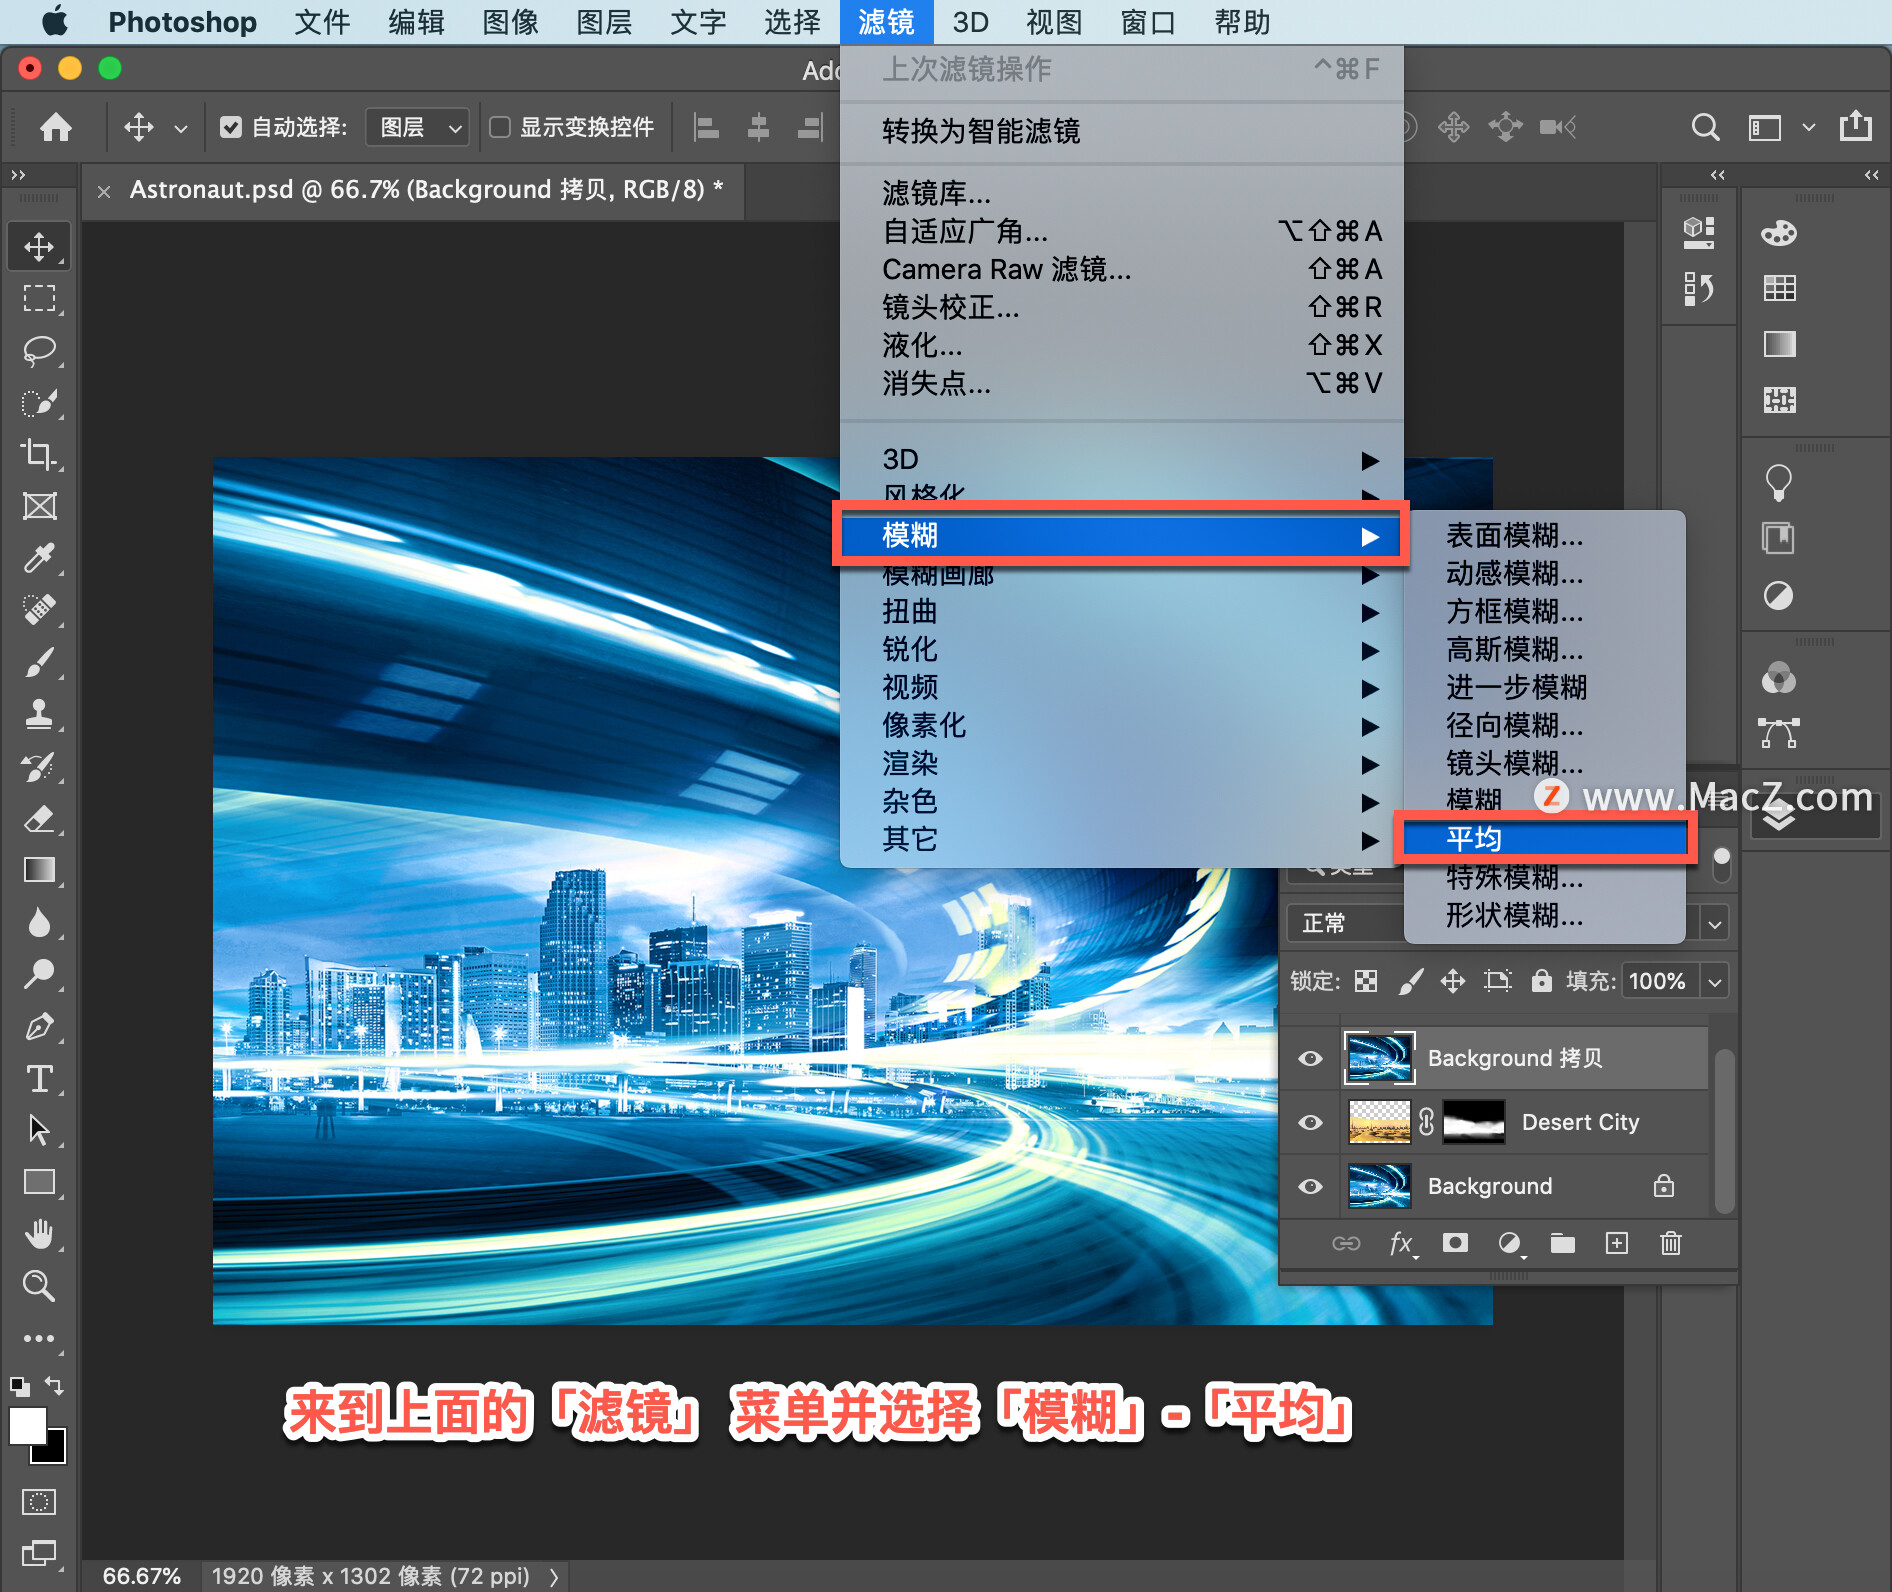Viewport: 1892px width, 1592px height.
Task: Hide the Background layer
Action: point(1310,1186)
